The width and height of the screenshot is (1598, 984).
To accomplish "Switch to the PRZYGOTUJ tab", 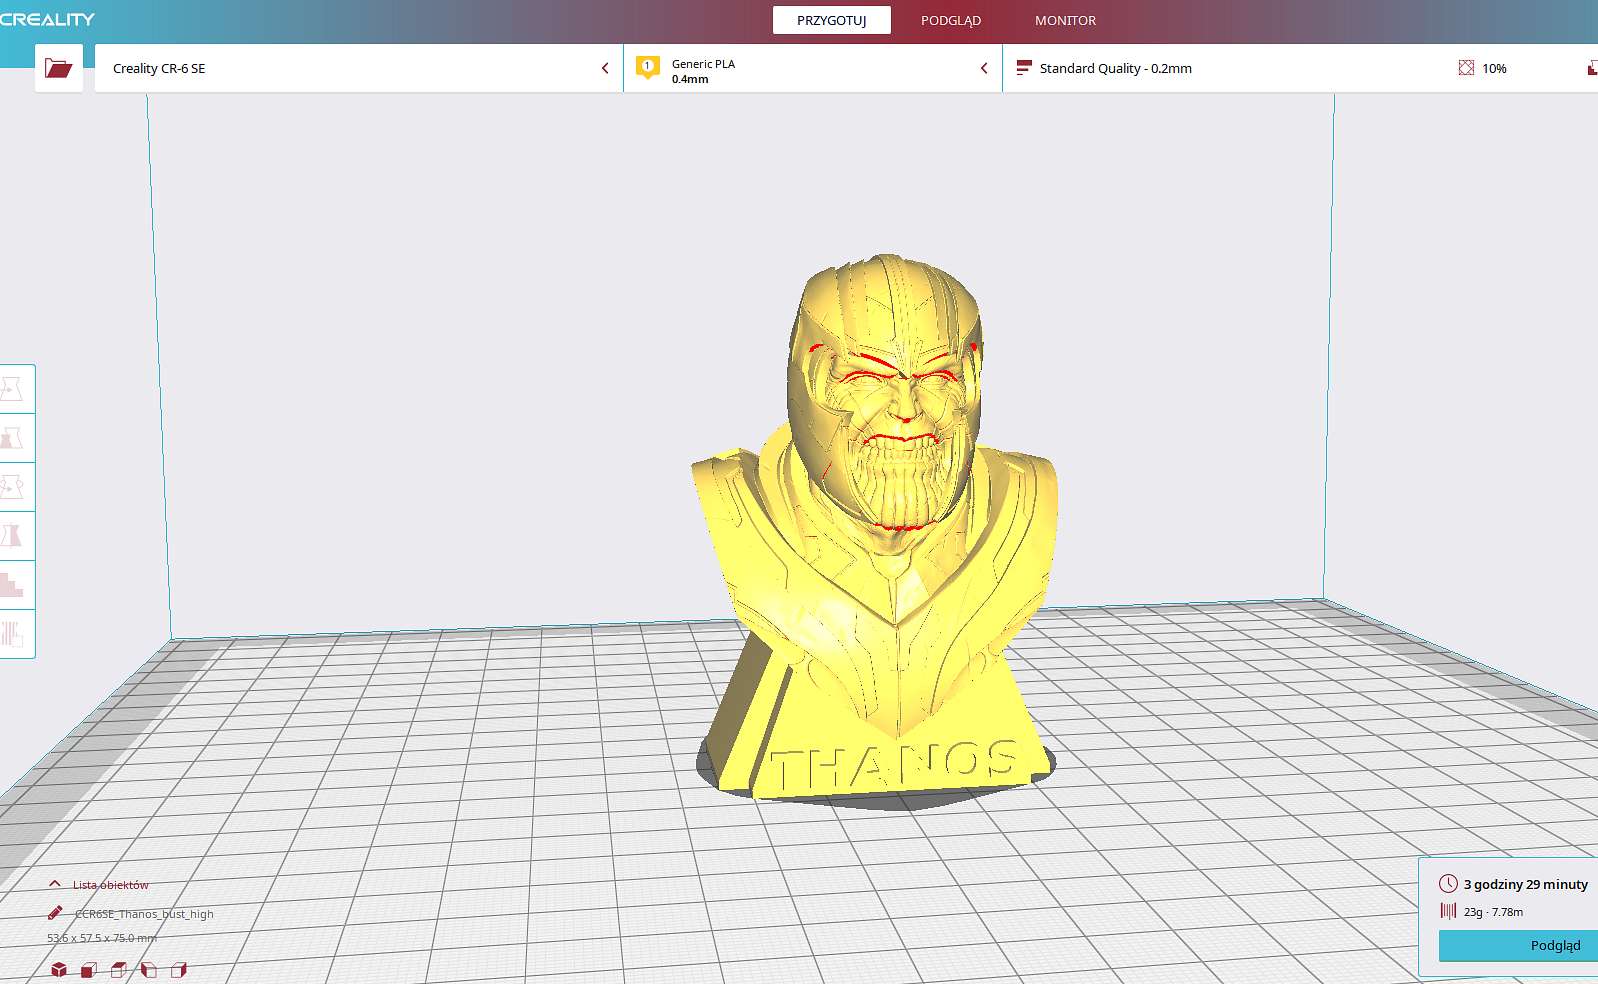I will click(x=832, y=20).
